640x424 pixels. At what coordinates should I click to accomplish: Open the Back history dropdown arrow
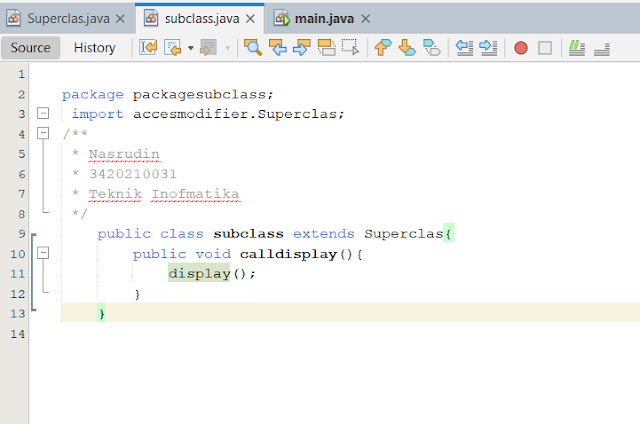[190, 48]
